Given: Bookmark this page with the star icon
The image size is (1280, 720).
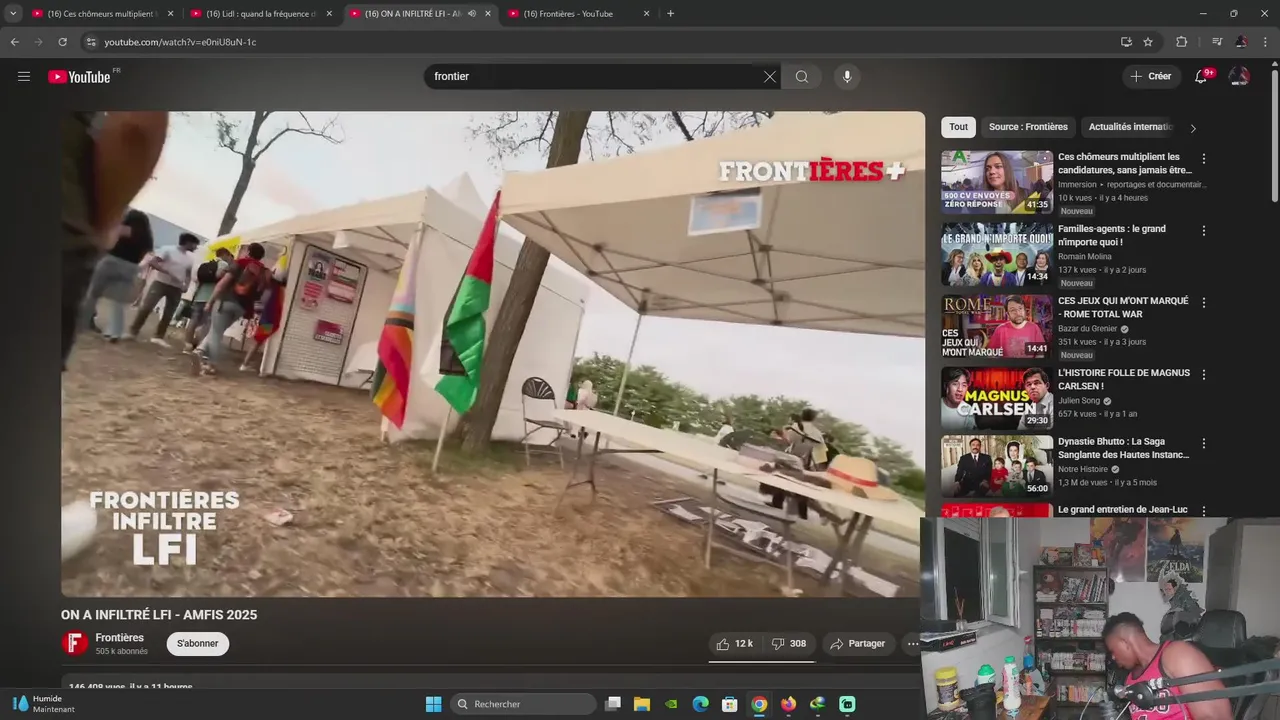Looking at the screenshot, I should 1148,42.
